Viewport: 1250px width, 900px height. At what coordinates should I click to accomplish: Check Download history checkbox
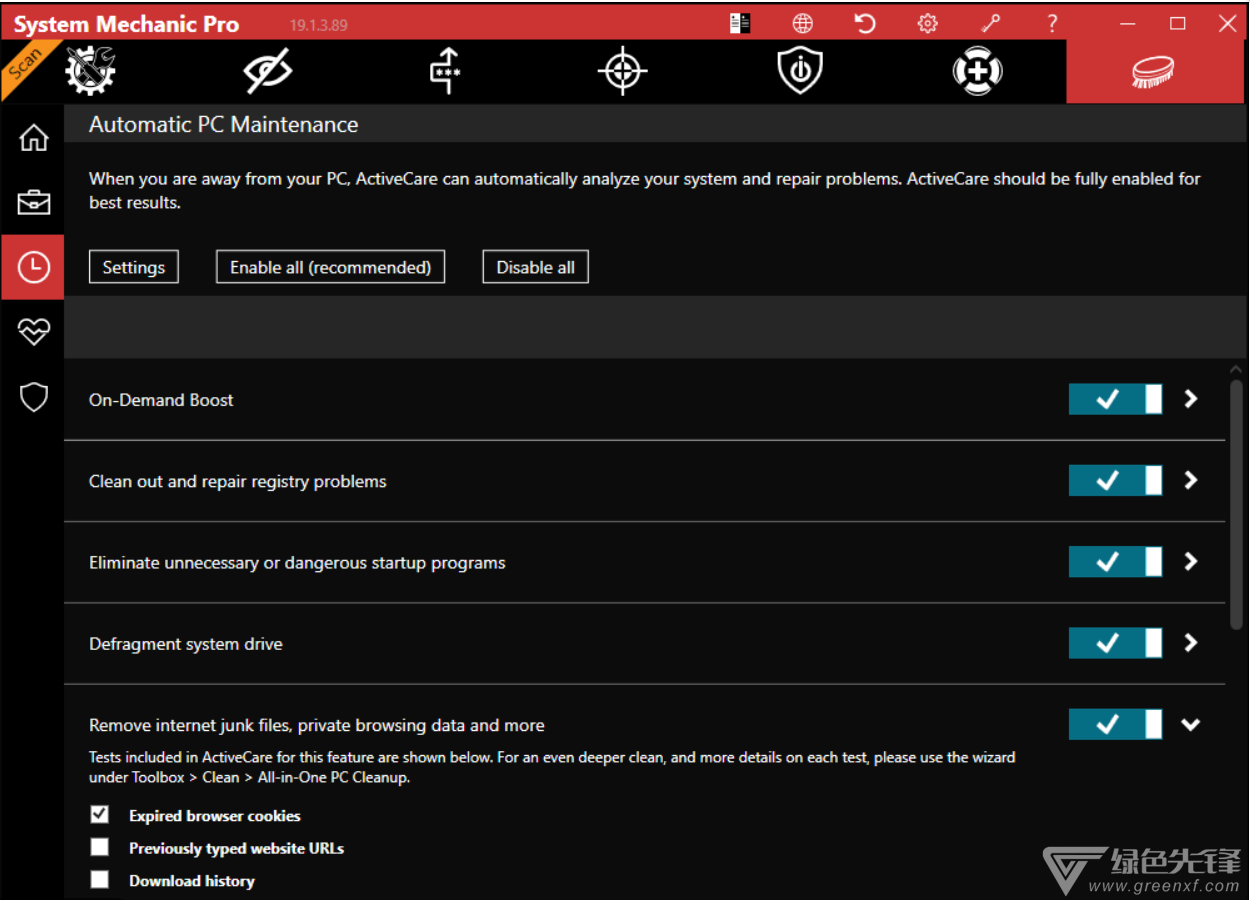tap(99, 879)
